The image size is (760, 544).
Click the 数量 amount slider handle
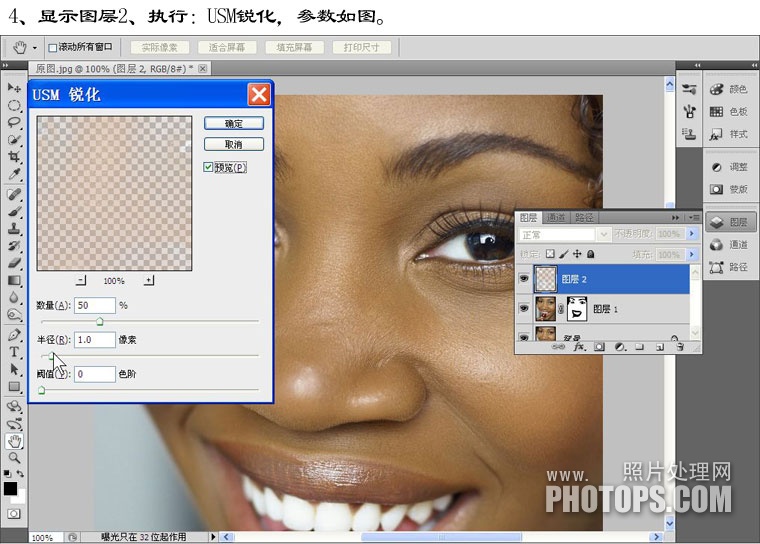pos(99,321)
